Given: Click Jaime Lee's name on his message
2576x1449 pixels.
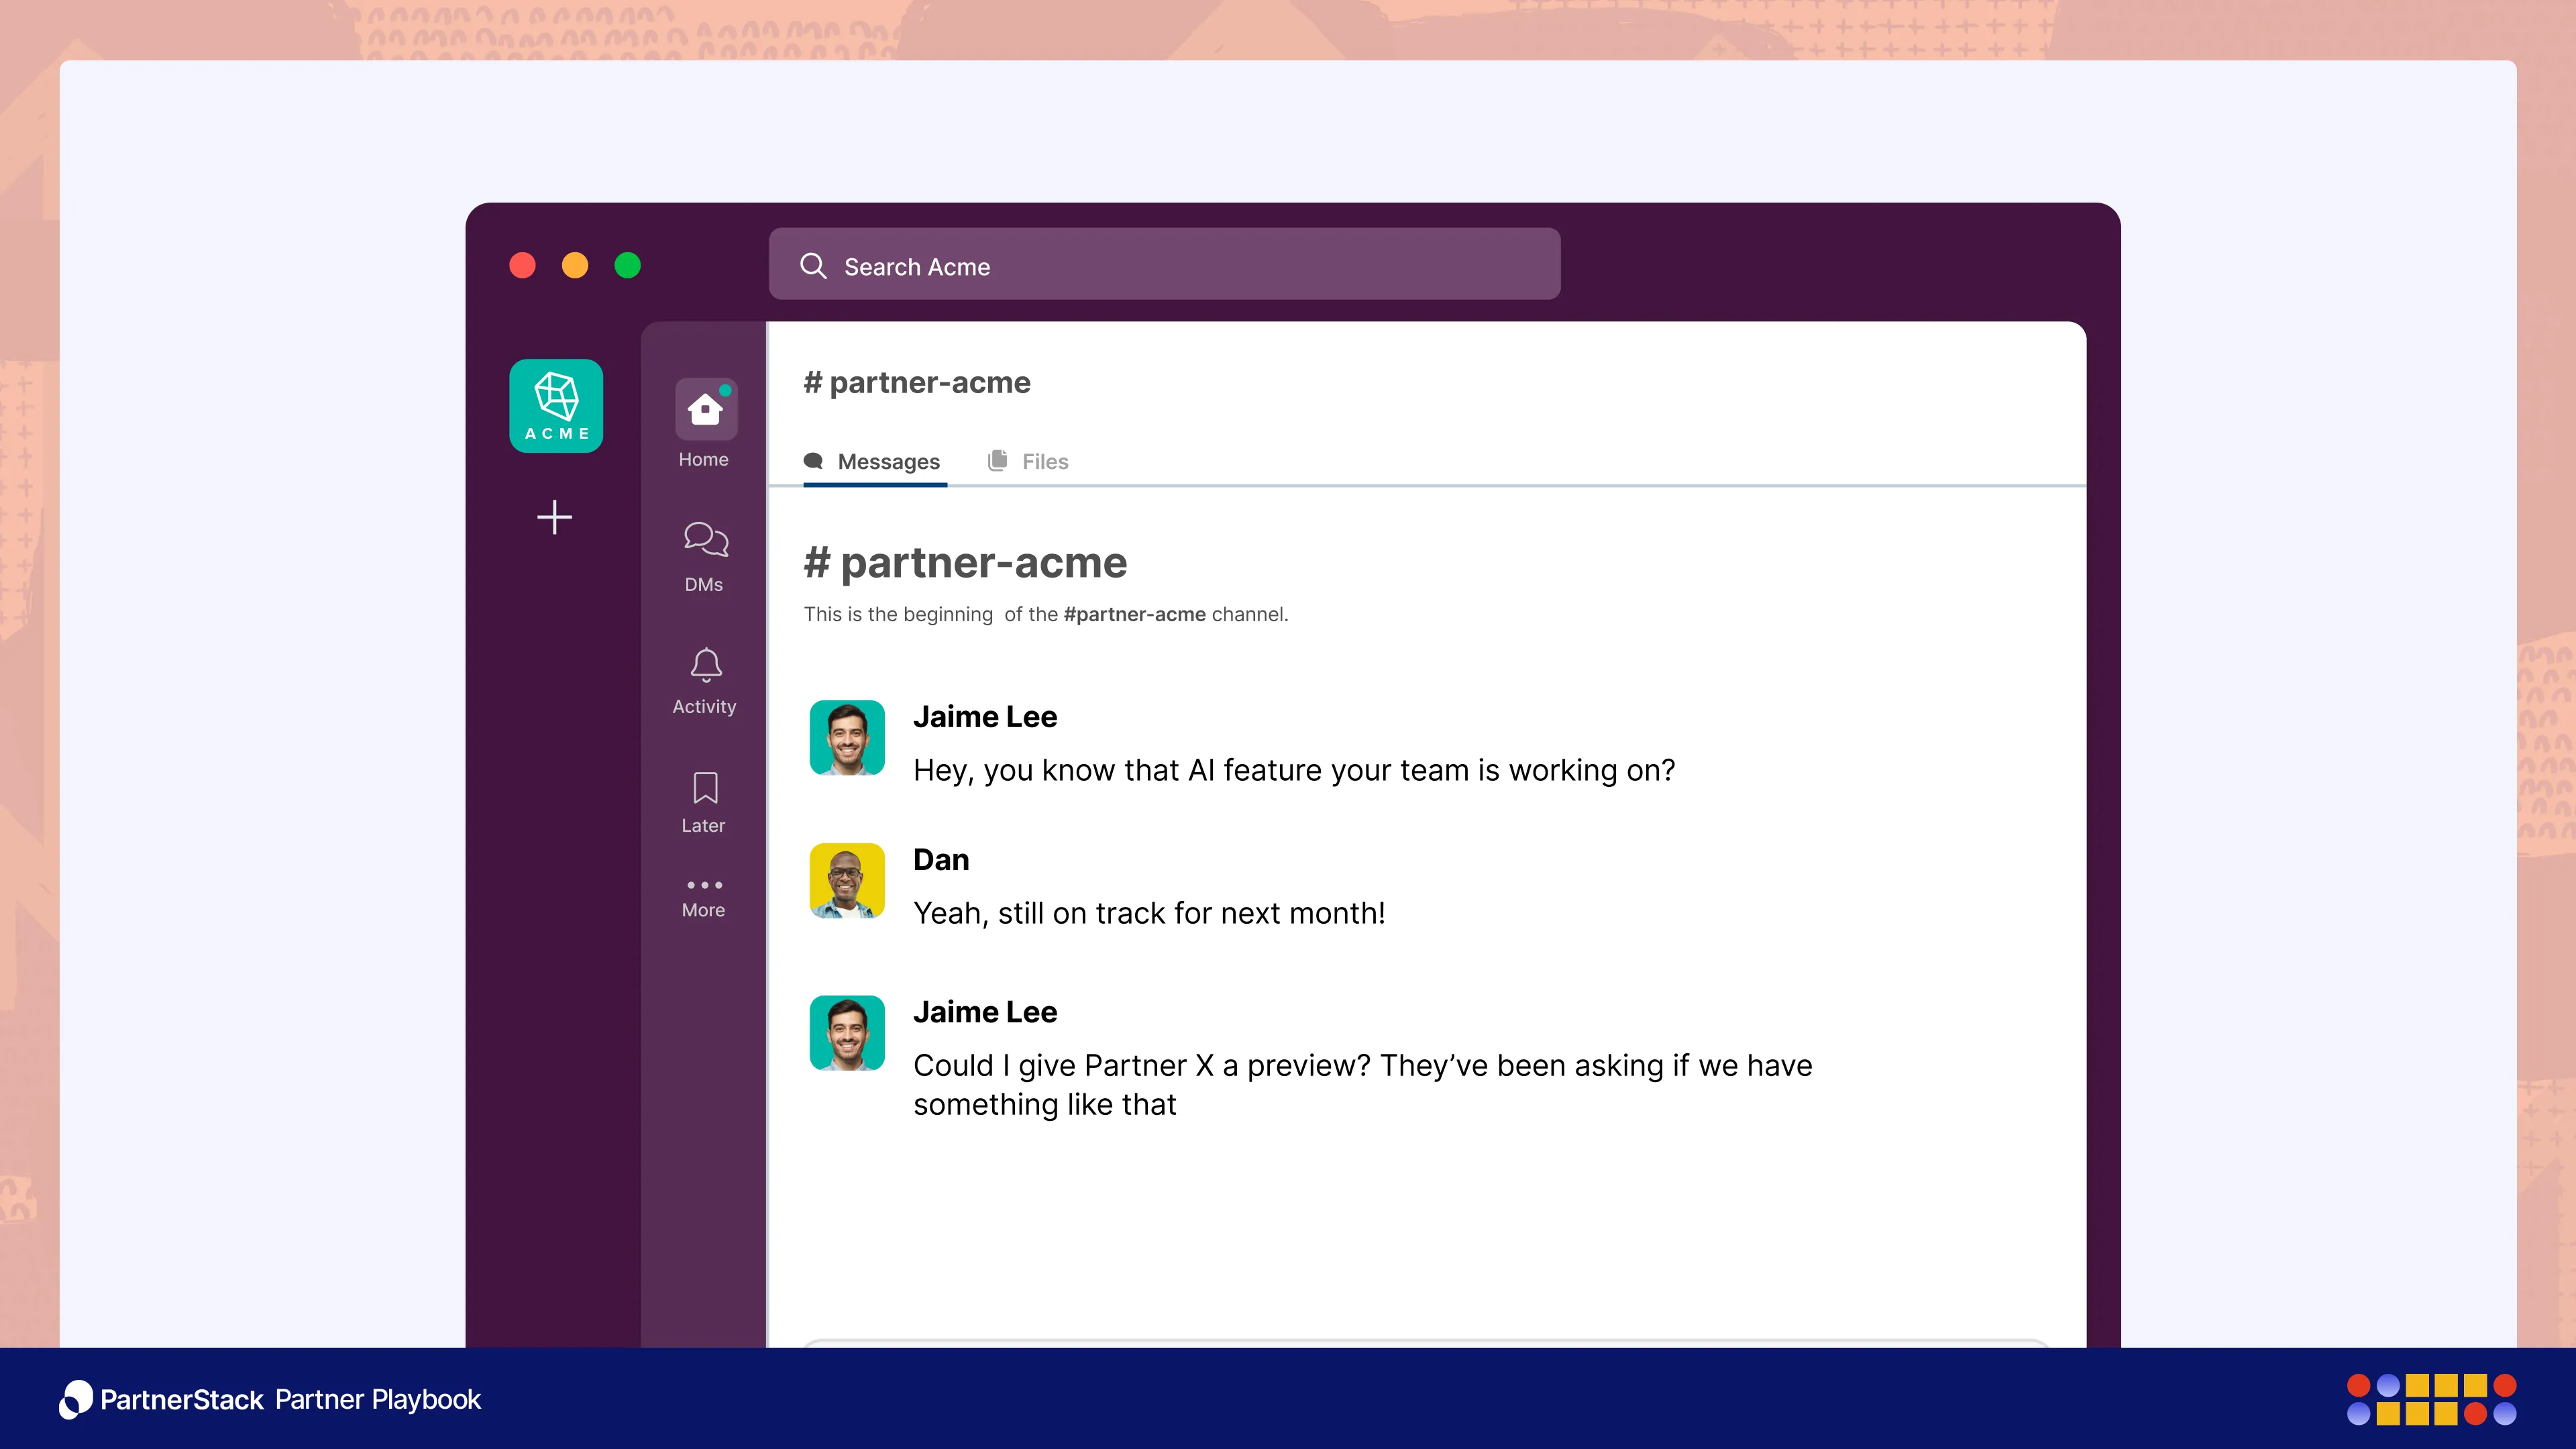Looking at the screenshot, I should pyautogui.click(x=985, y=716).
